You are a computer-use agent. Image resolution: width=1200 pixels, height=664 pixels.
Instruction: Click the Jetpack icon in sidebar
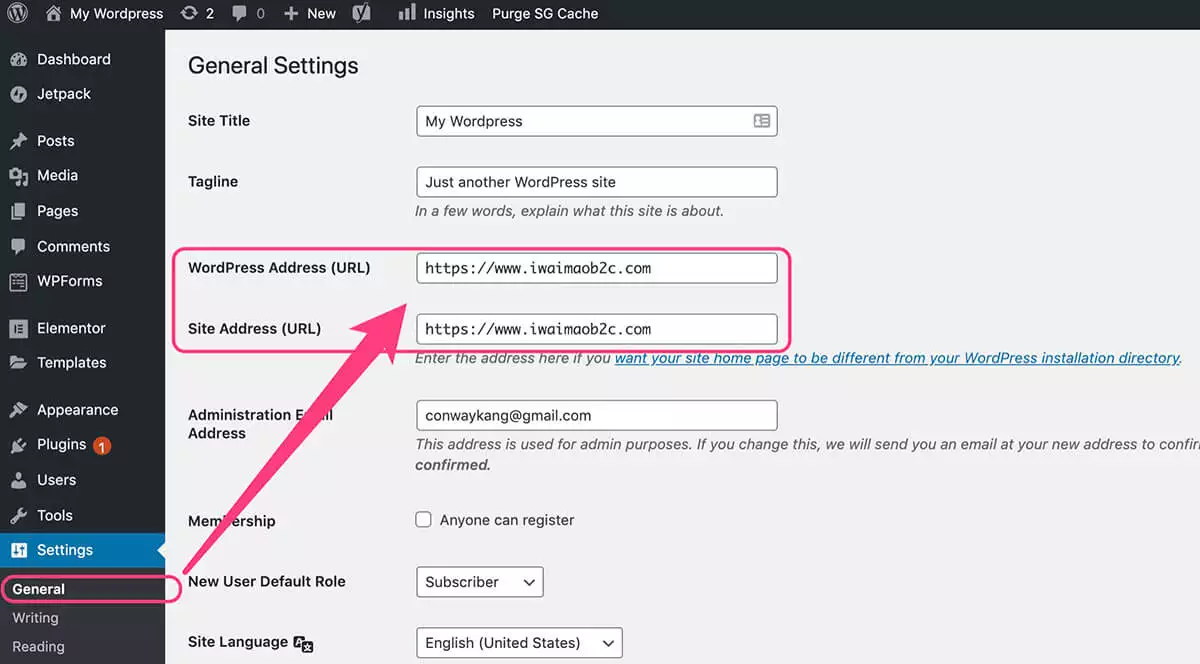click(18, 94)
